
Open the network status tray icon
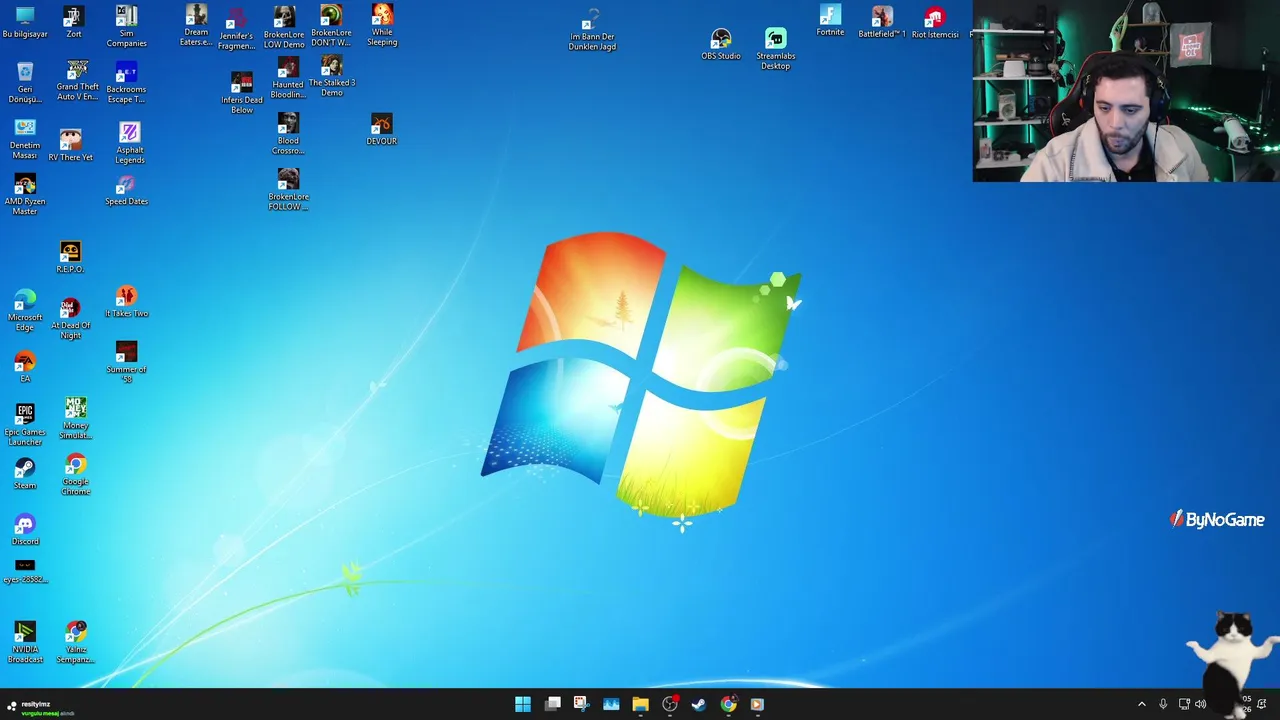(x=1184, y=704)
